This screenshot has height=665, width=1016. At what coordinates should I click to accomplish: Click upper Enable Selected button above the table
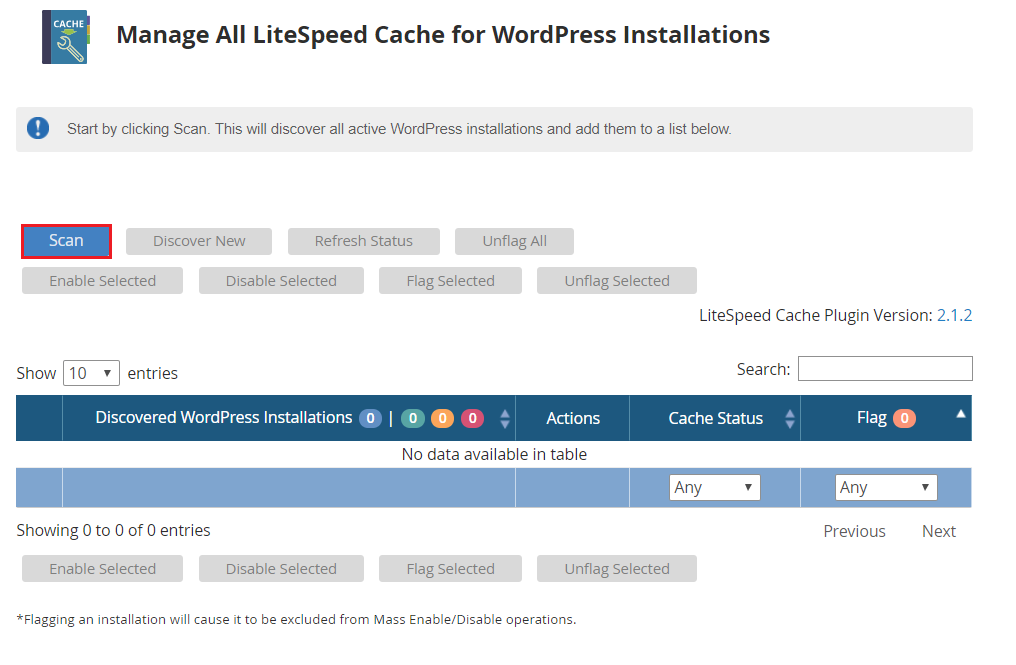coord(102,281)
